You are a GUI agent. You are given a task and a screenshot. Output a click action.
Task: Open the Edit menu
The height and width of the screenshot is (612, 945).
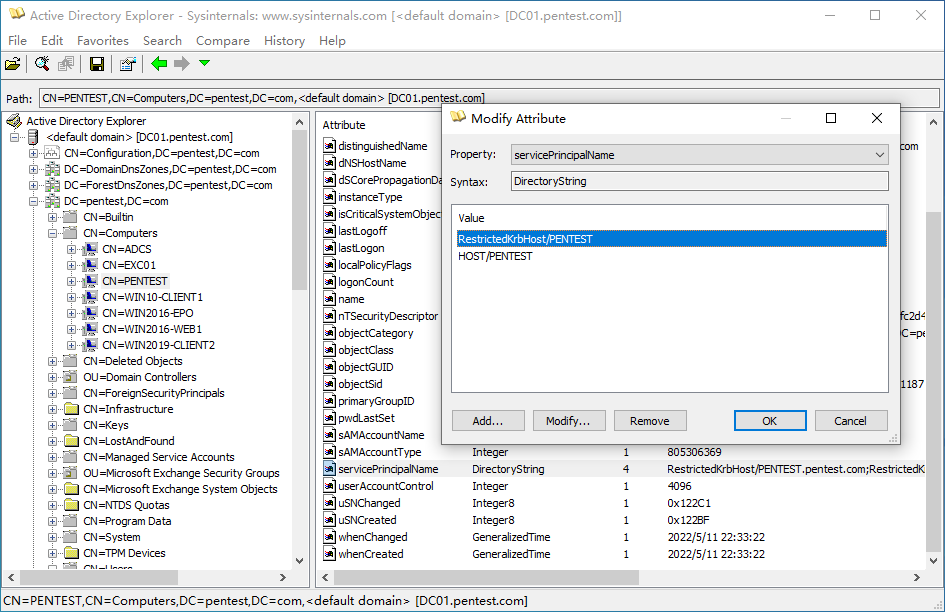click(x=52, y=40)
